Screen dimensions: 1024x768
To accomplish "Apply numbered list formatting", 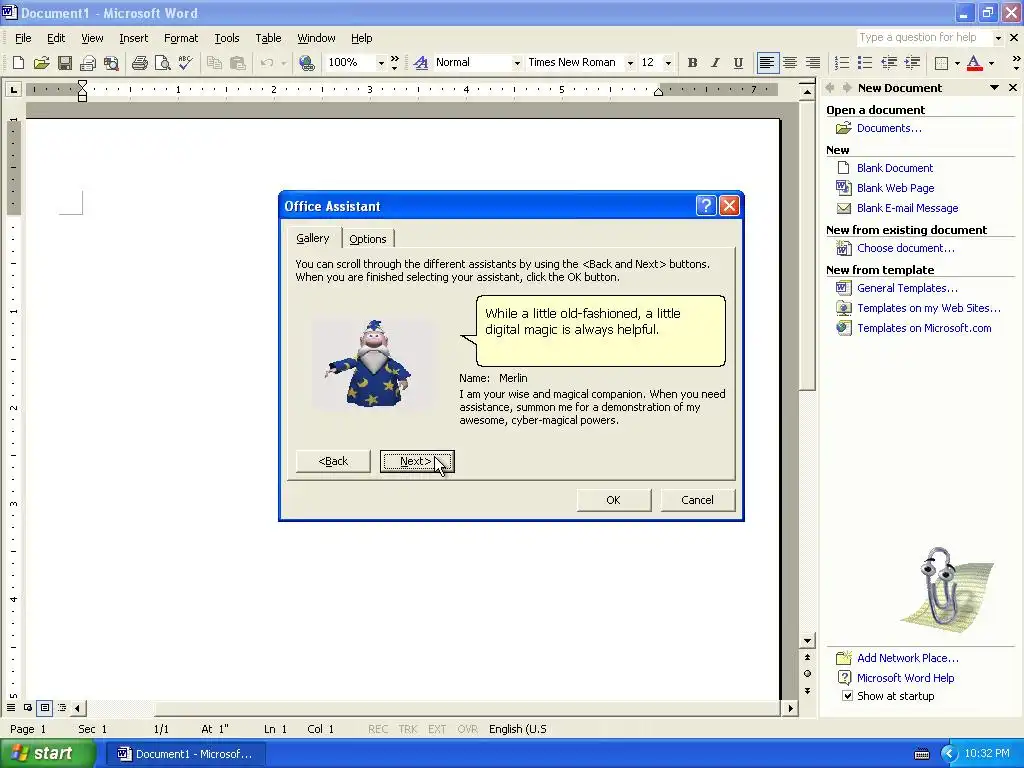I will 842,63.
